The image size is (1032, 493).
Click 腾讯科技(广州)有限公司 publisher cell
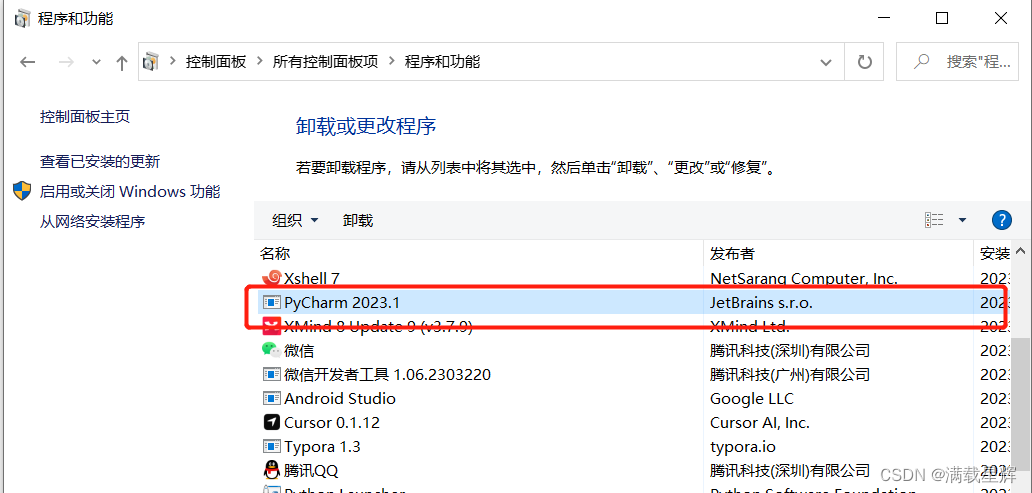click(790, 375)
